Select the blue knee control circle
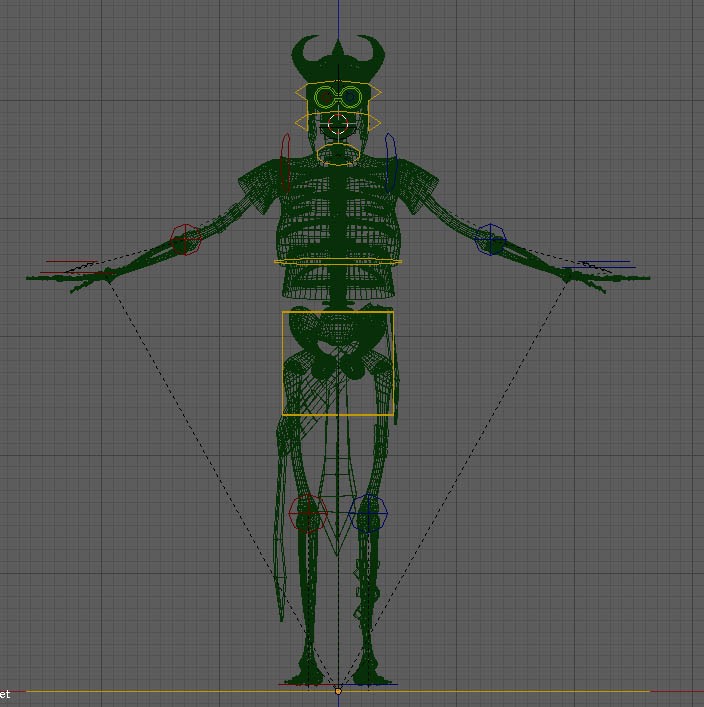The image size is (704, 707). 369,513
